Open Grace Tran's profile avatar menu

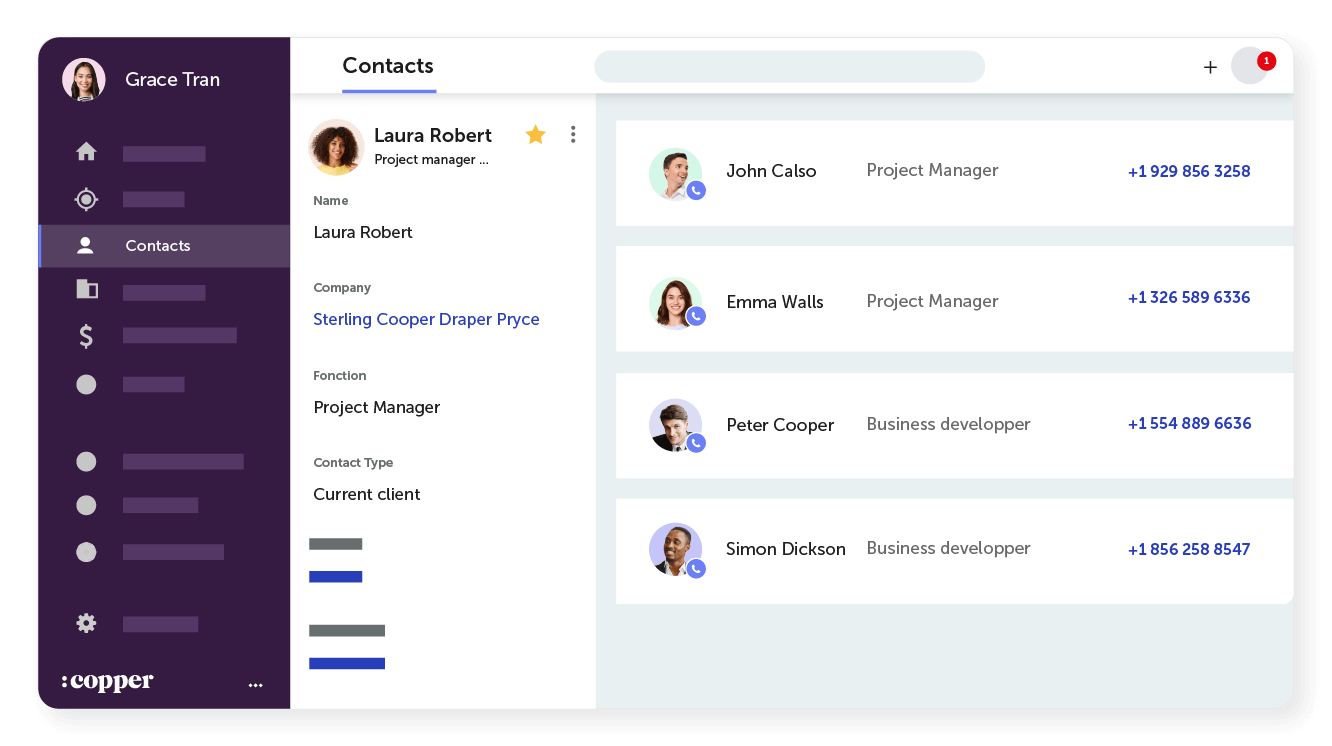83,79
